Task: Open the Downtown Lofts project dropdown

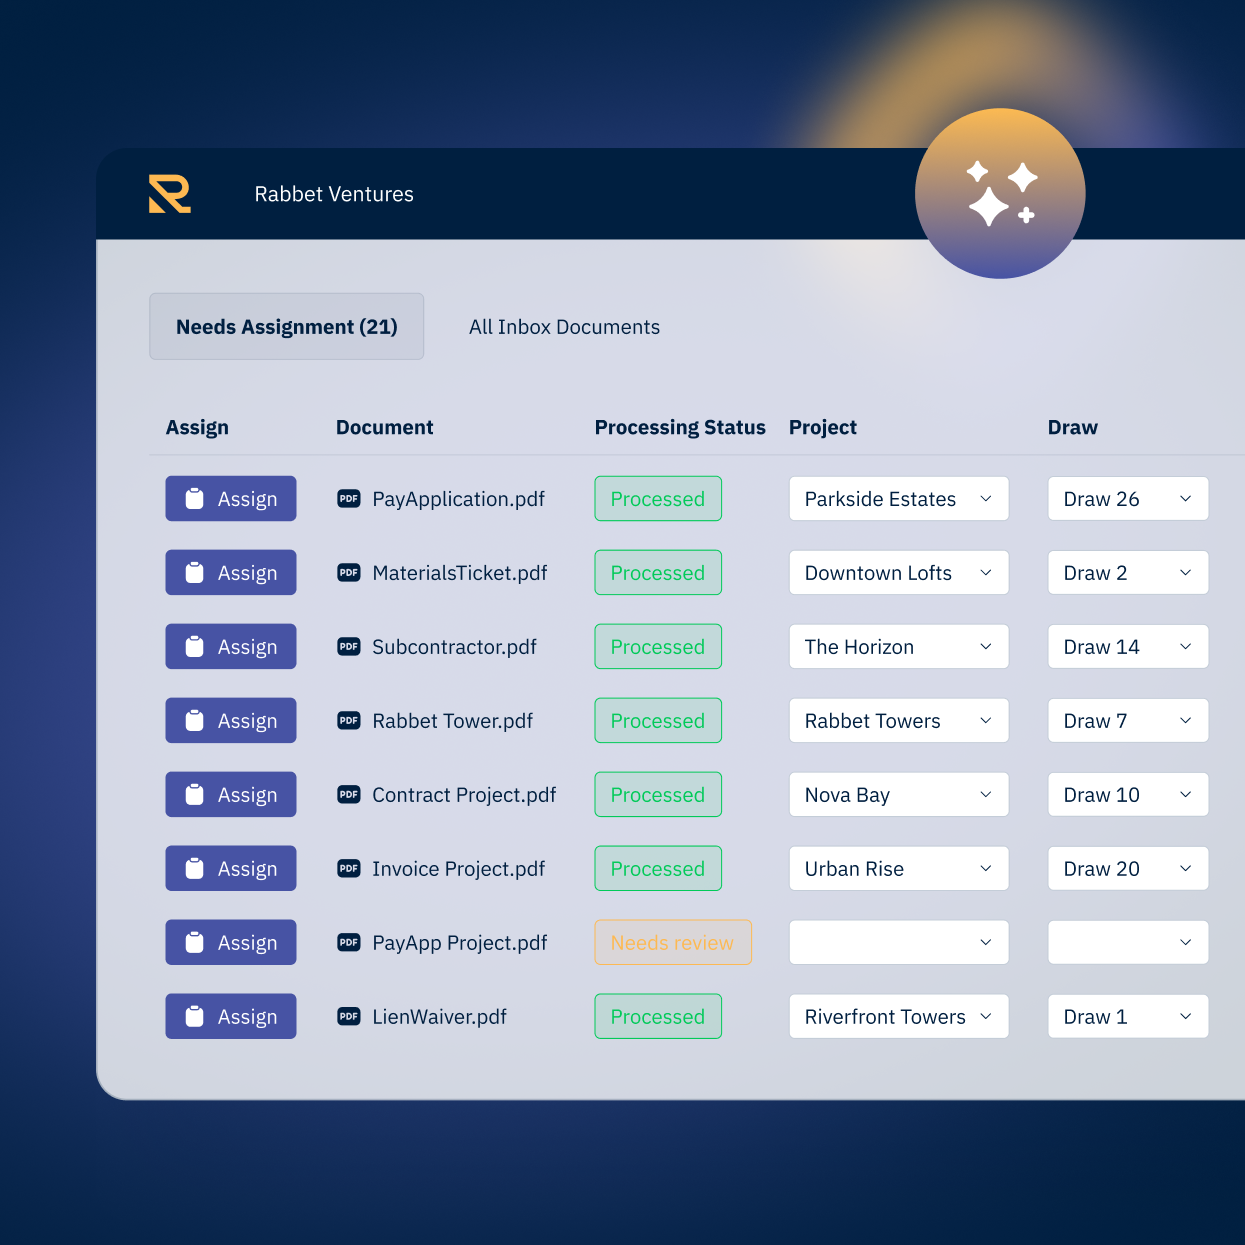Action: (899, 572)
